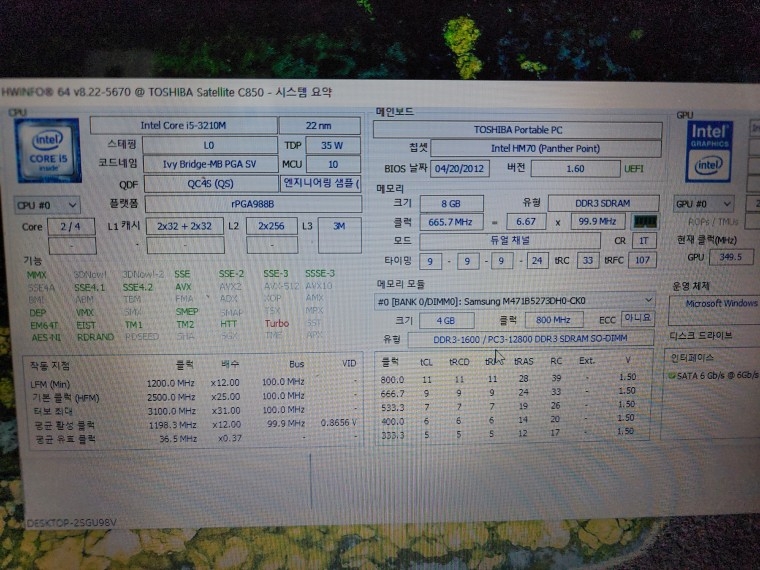Click the SSE4.2 feature label
760x570 pixels.
click(x=138, y=287)
